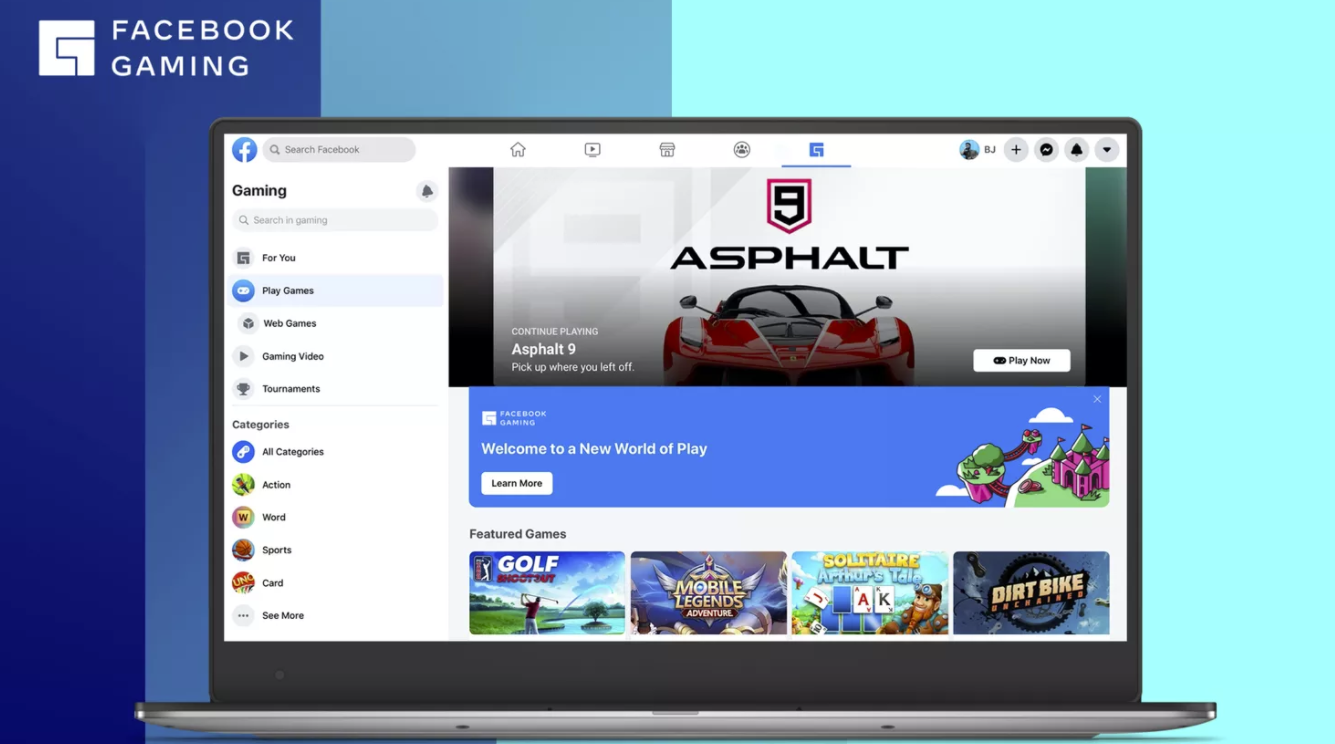Click the Search in gaming field

(335, 220)
